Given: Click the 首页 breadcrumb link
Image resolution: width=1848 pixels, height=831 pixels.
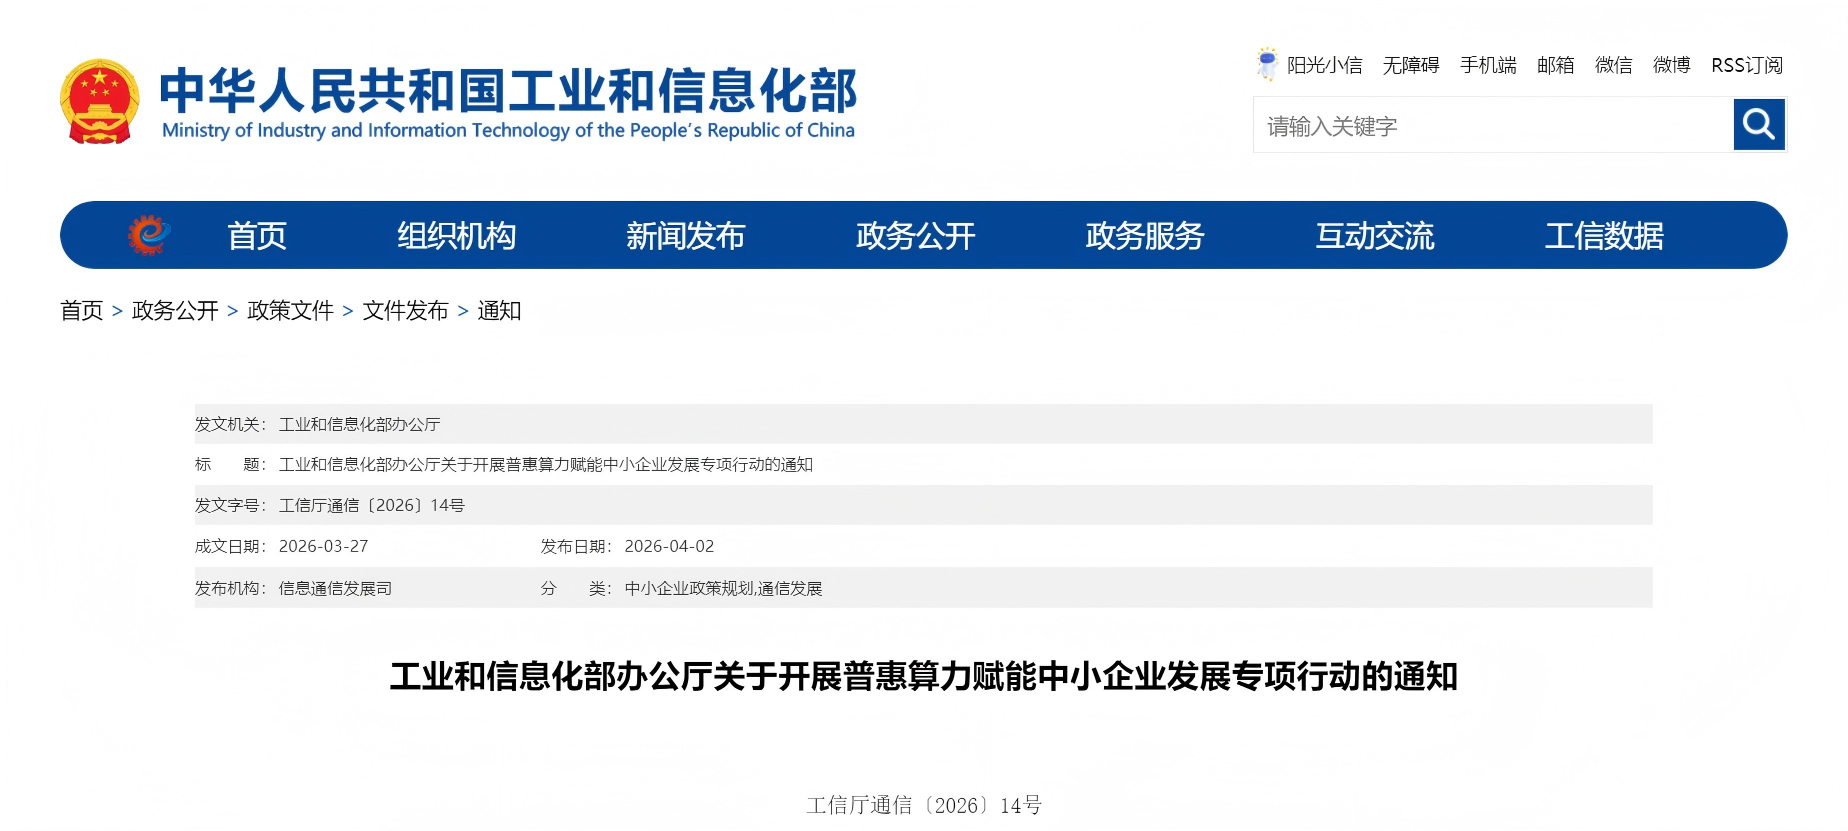Looking at the screenshot, I should click(82, 311).
